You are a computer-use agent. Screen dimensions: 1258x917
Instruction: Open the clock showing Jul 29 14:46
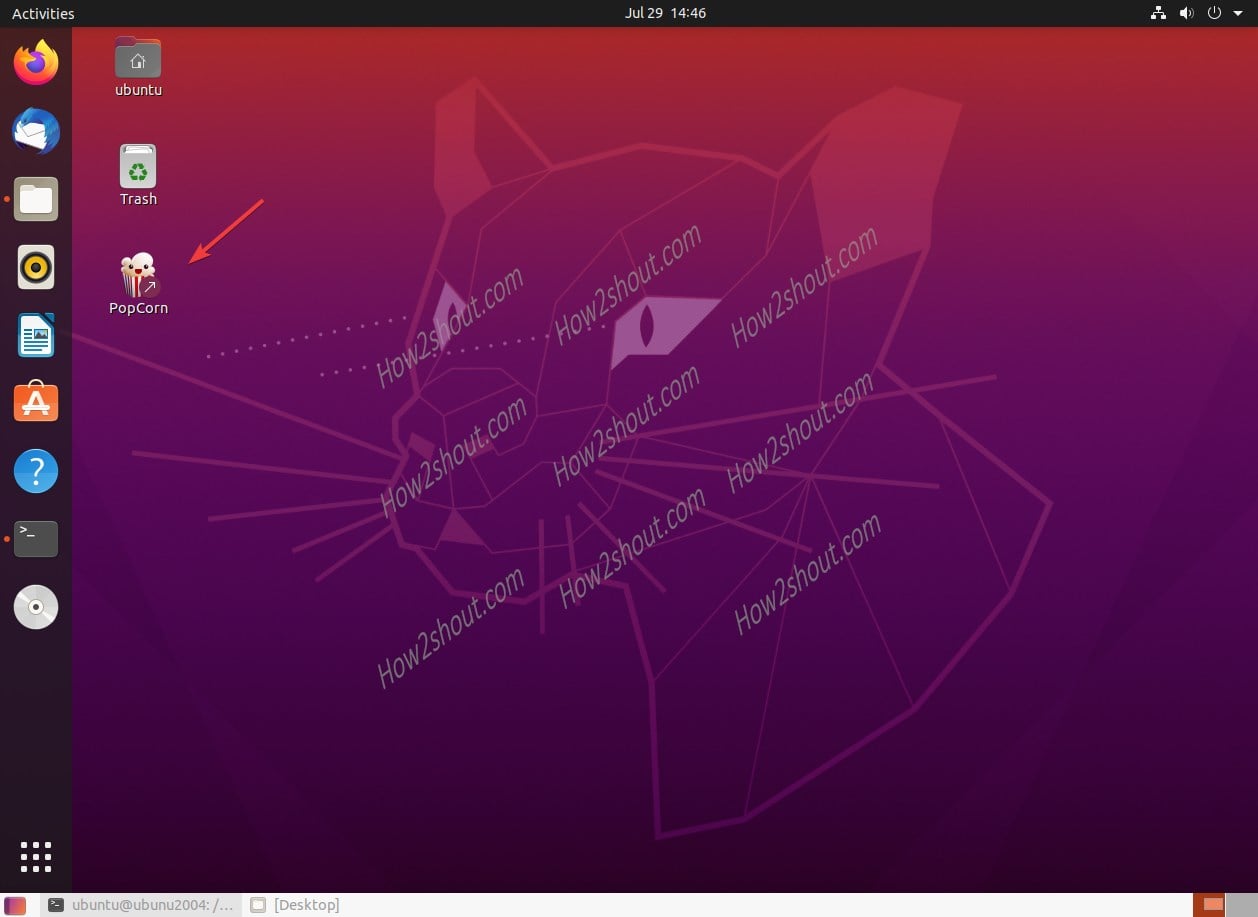665,13
